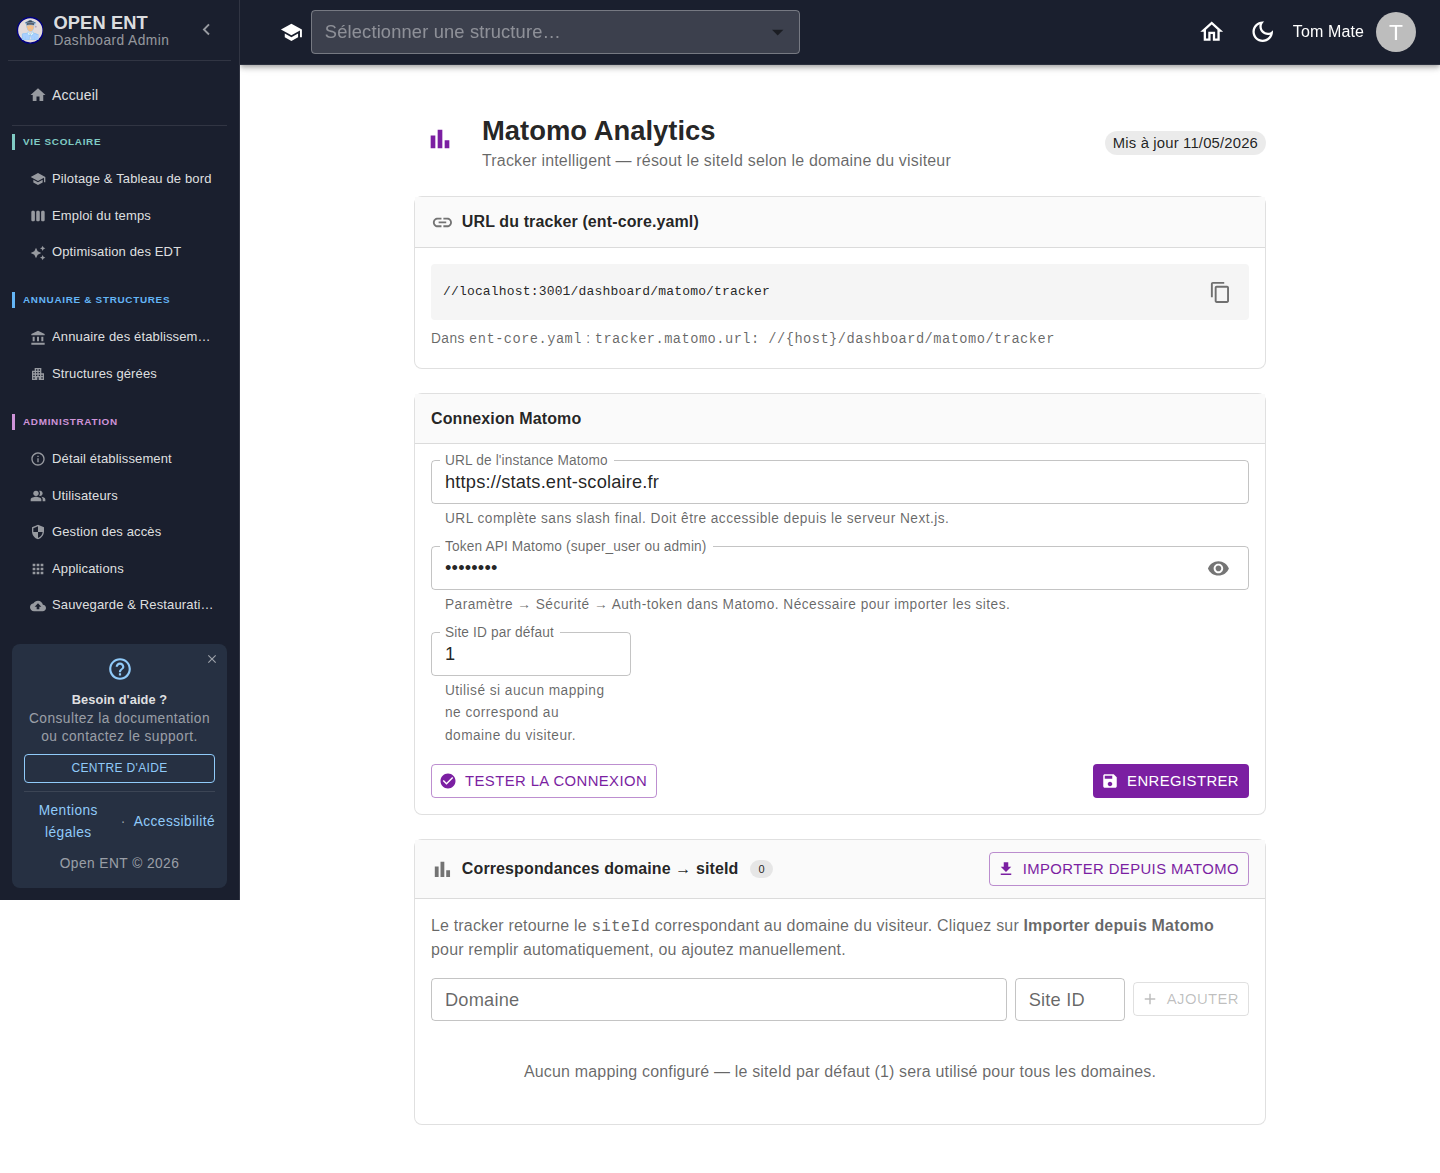The width and height of the screenshot is (1440, 1173).
Task: Click the graduation cap structure icon
Action: 292,32
